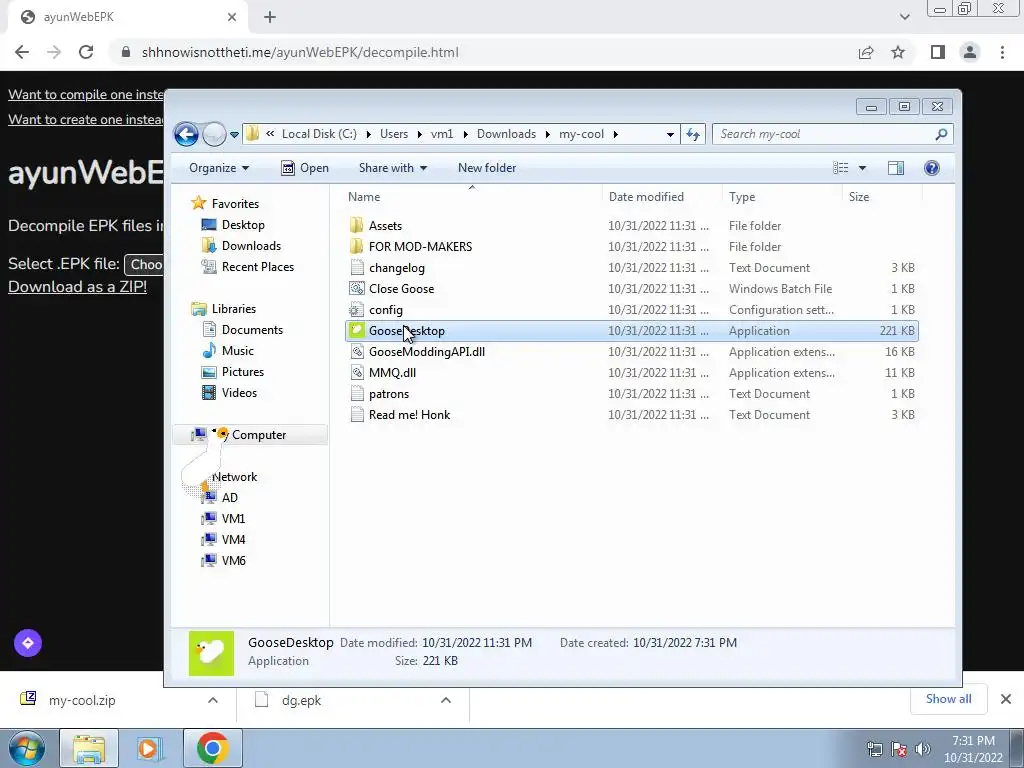Open the Share with menu
This screenshot has height=768, width=1024.
pyautogui.click(x=392, y=168)
